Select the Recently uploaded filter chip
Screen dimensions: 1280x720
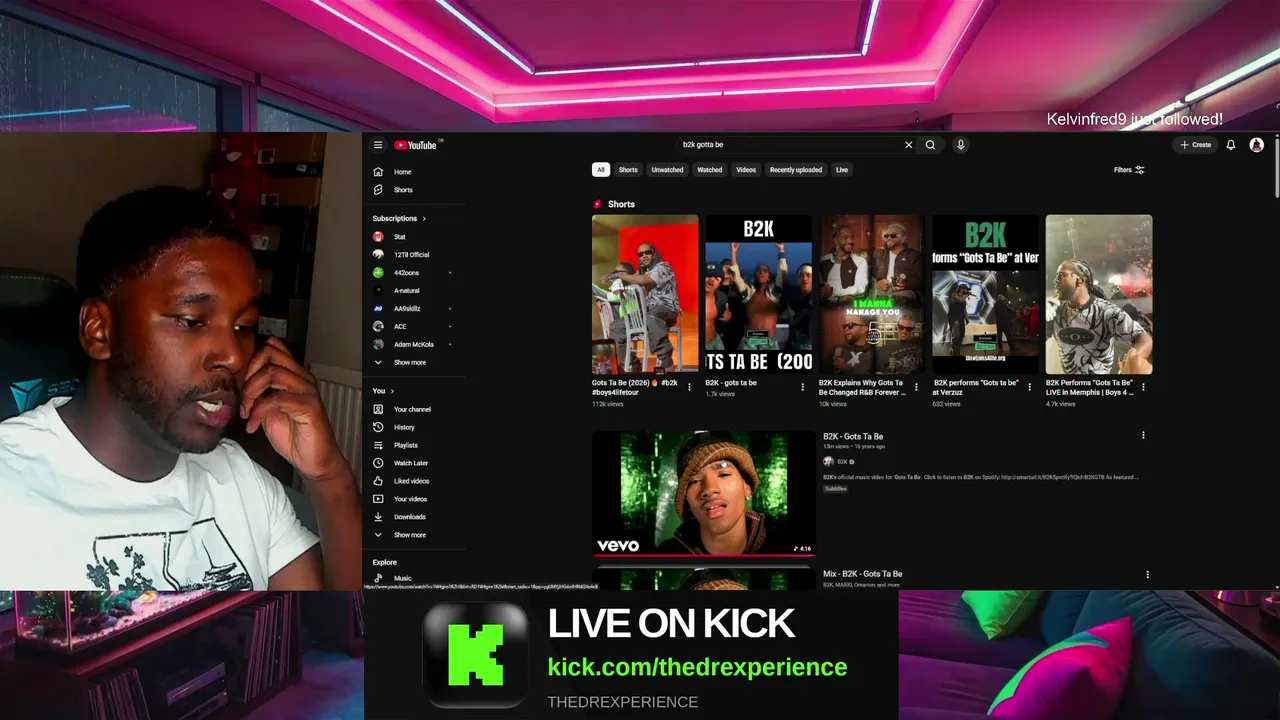796,170
